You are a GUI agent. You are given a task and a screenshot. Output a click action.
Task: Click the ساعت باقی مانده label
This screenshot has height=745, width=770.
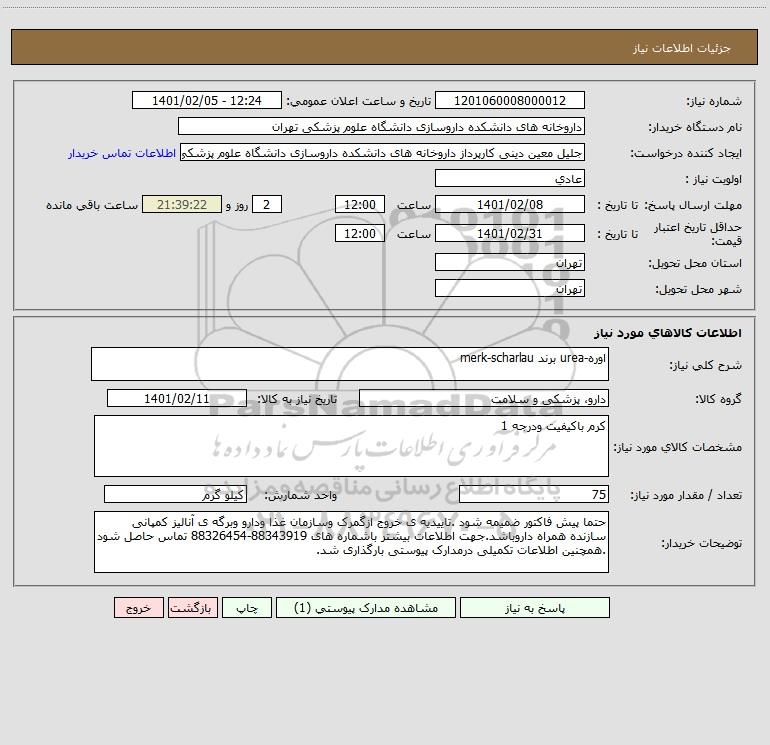tap(92, 205)
